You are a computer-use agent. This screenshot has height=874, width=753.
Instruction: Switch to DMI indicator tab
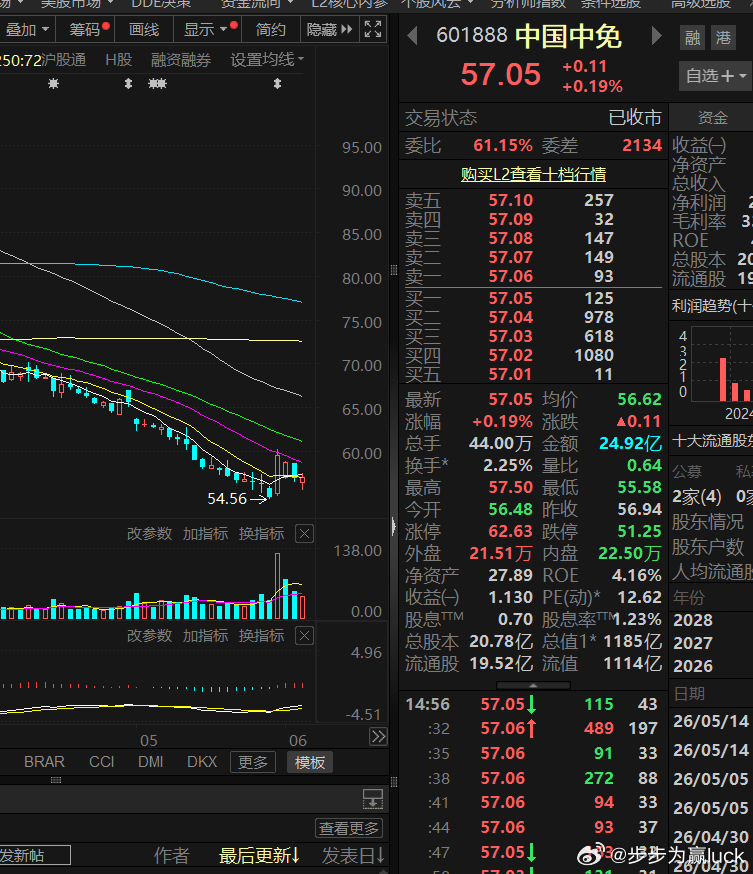click(150, 762)
